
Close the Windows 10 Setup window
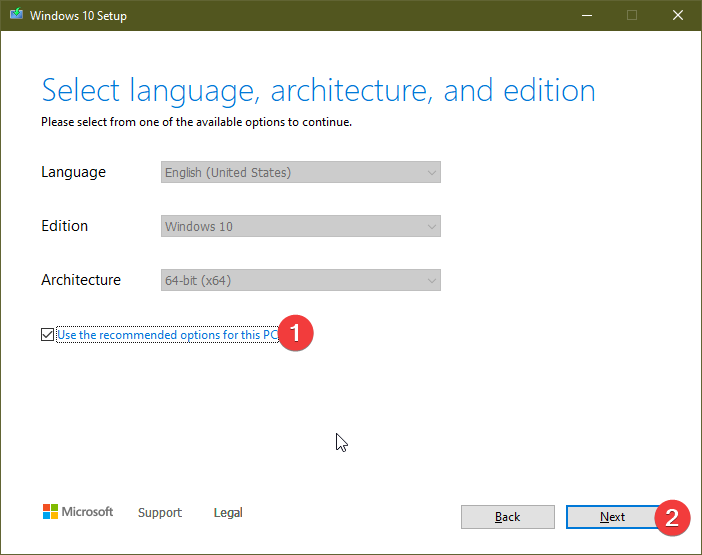pyautogui.click(x=678, y=15)
